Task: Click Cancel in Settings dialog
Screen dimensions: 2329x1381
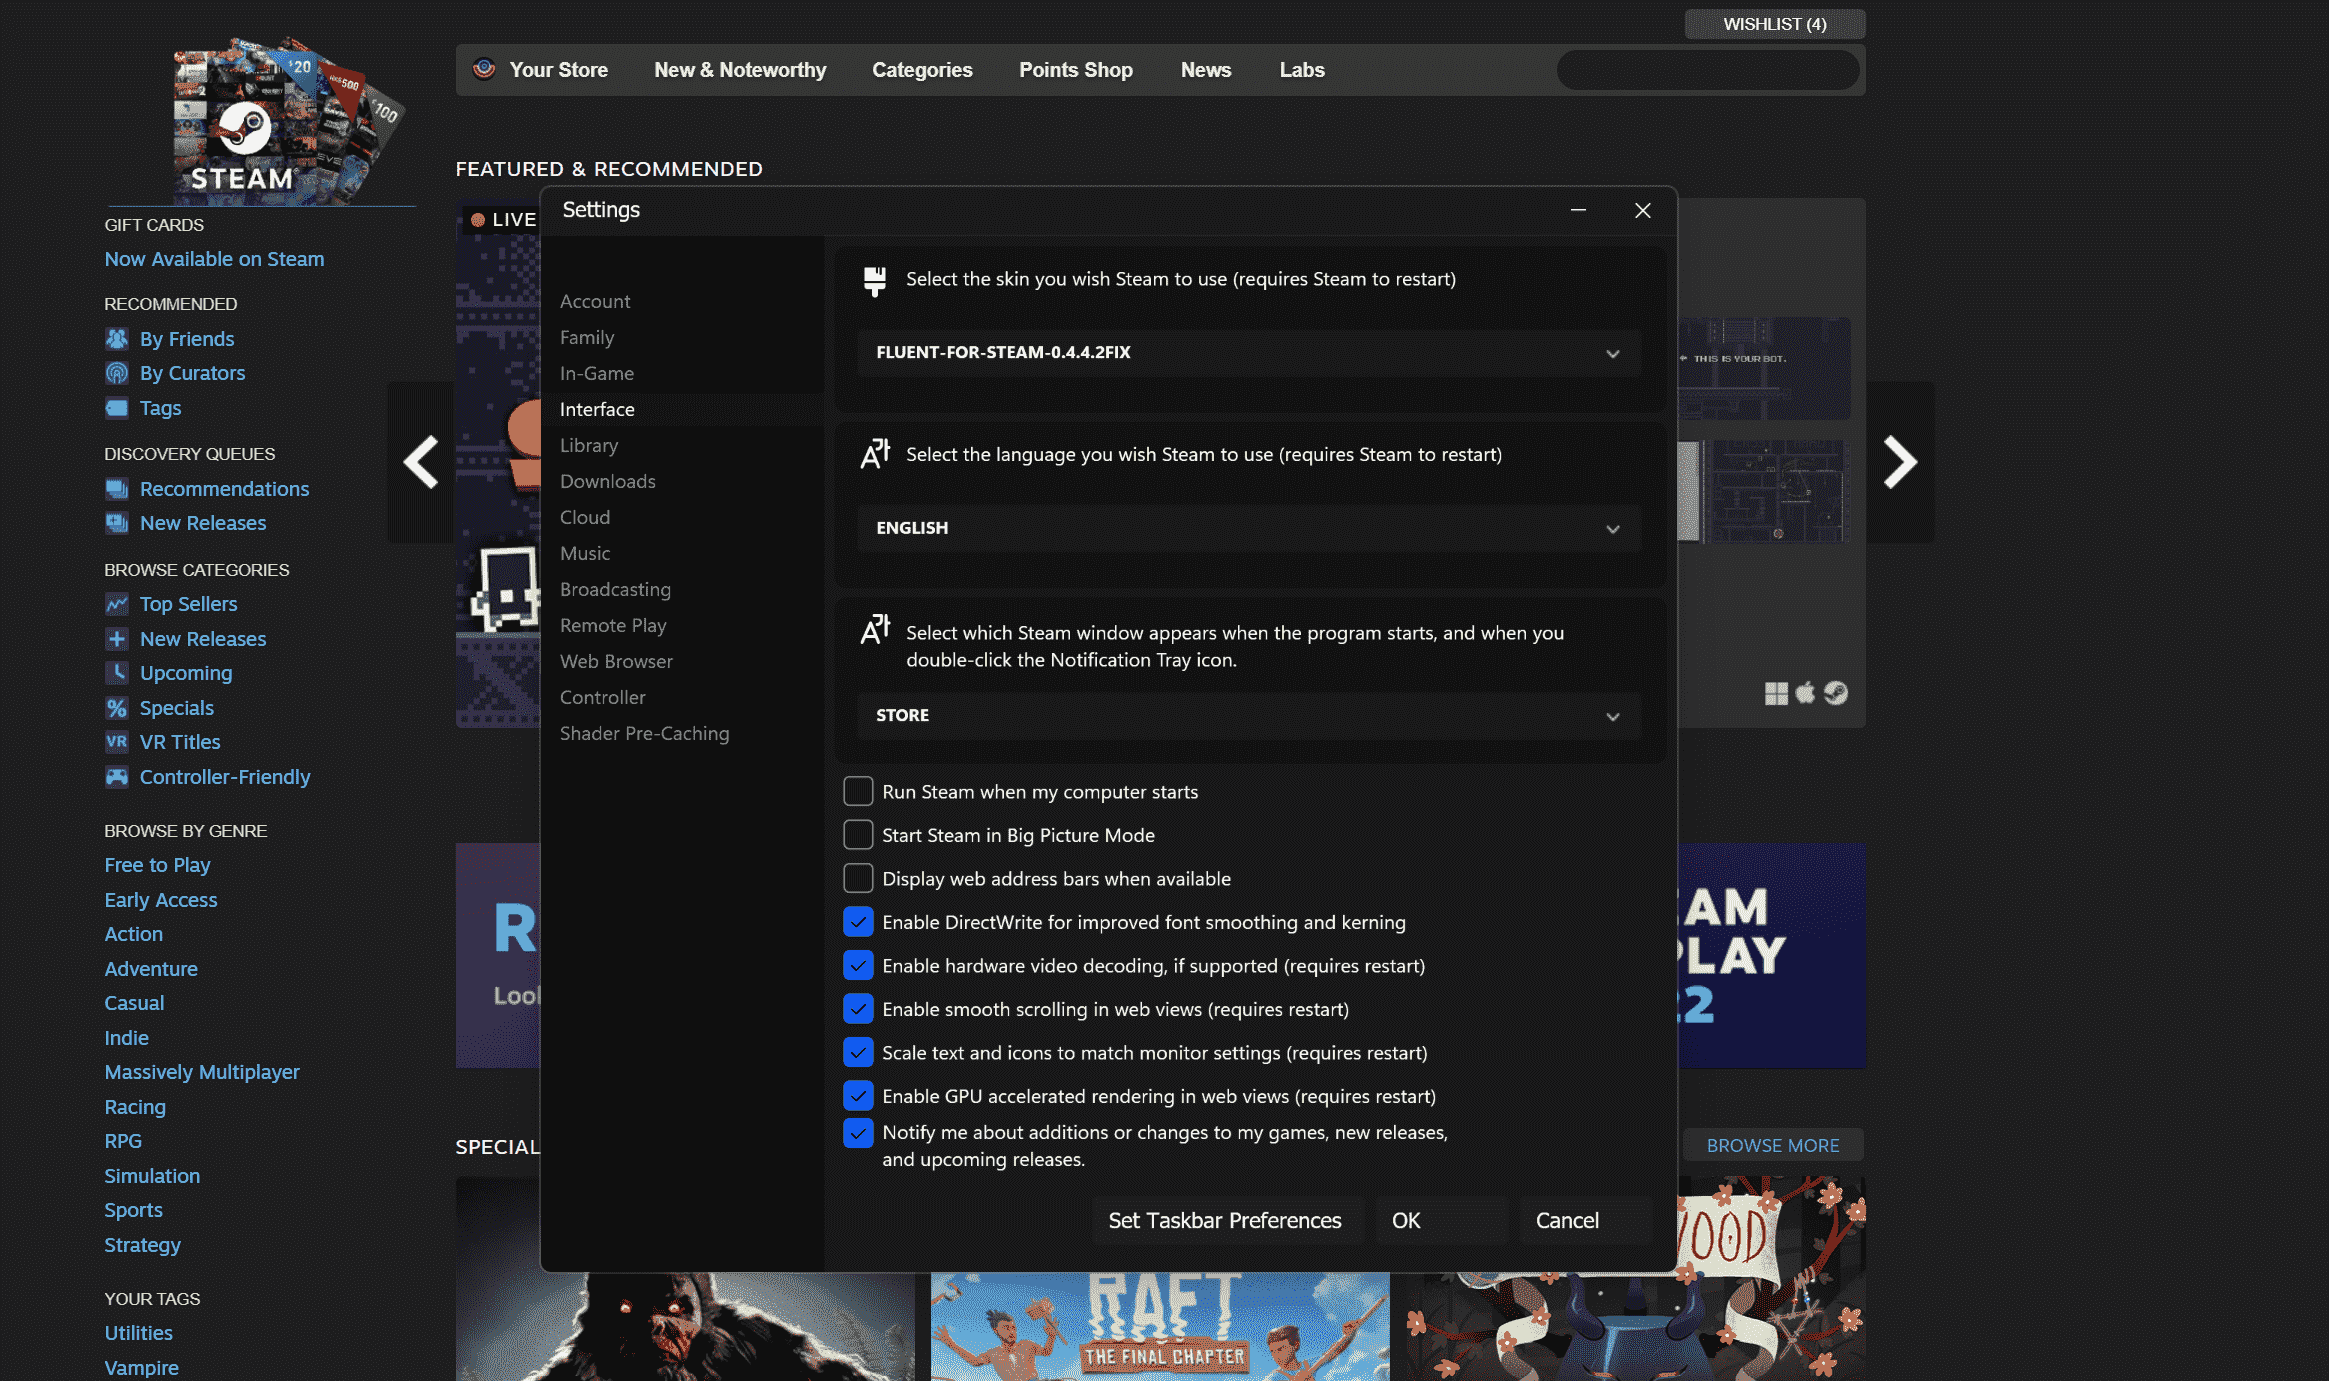Action: pos(1585,1221)
